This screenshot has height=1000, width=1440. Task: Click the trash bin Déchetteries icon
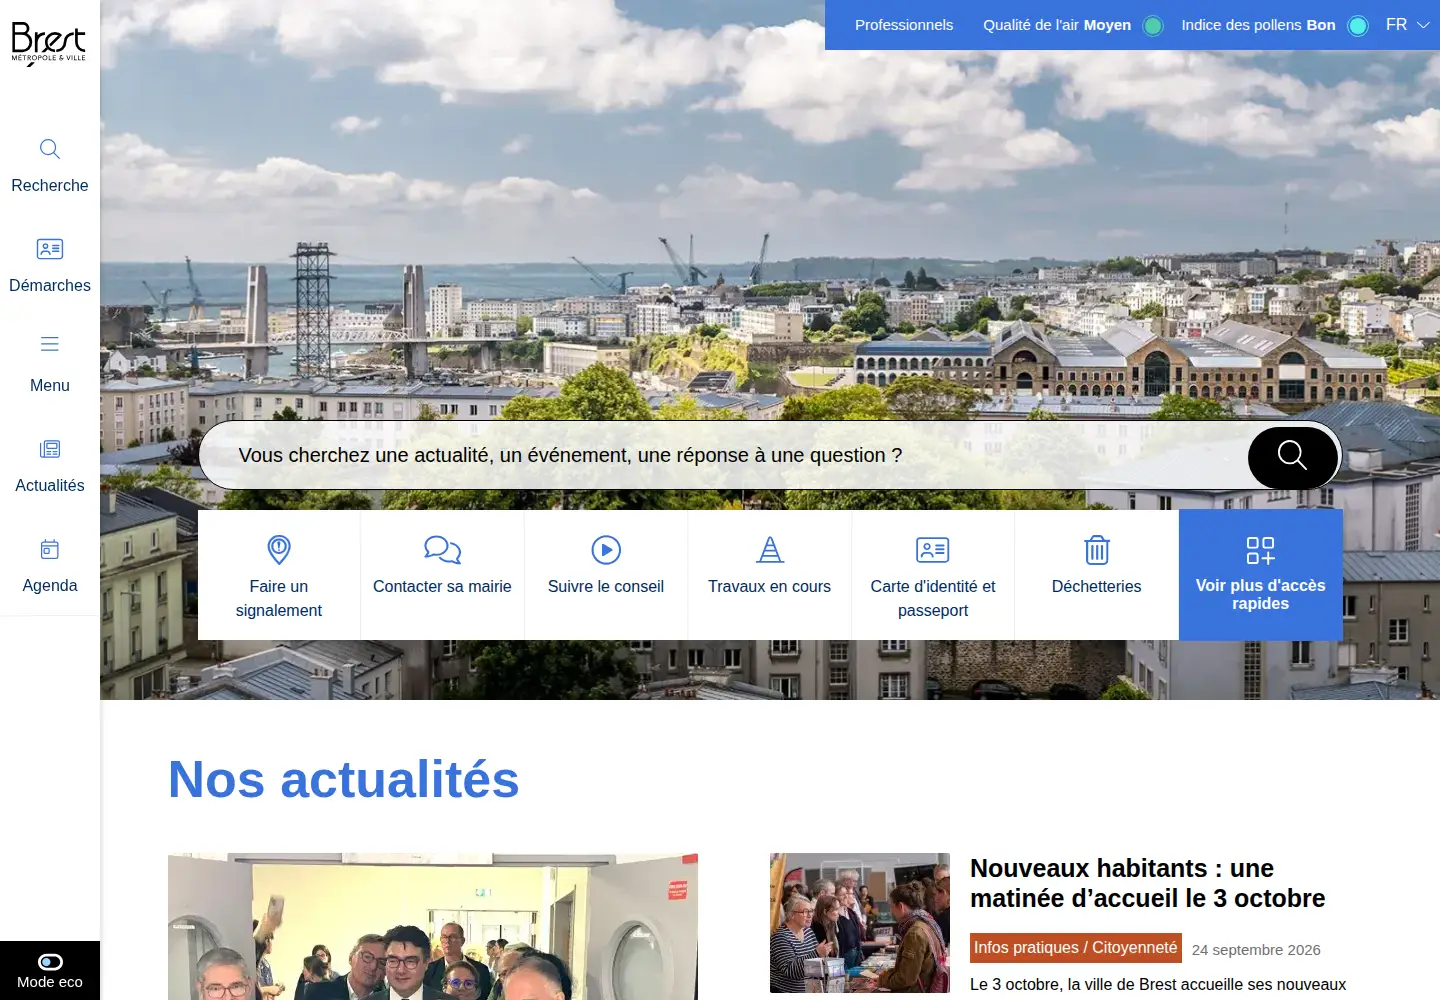(x=1097, y=550)
